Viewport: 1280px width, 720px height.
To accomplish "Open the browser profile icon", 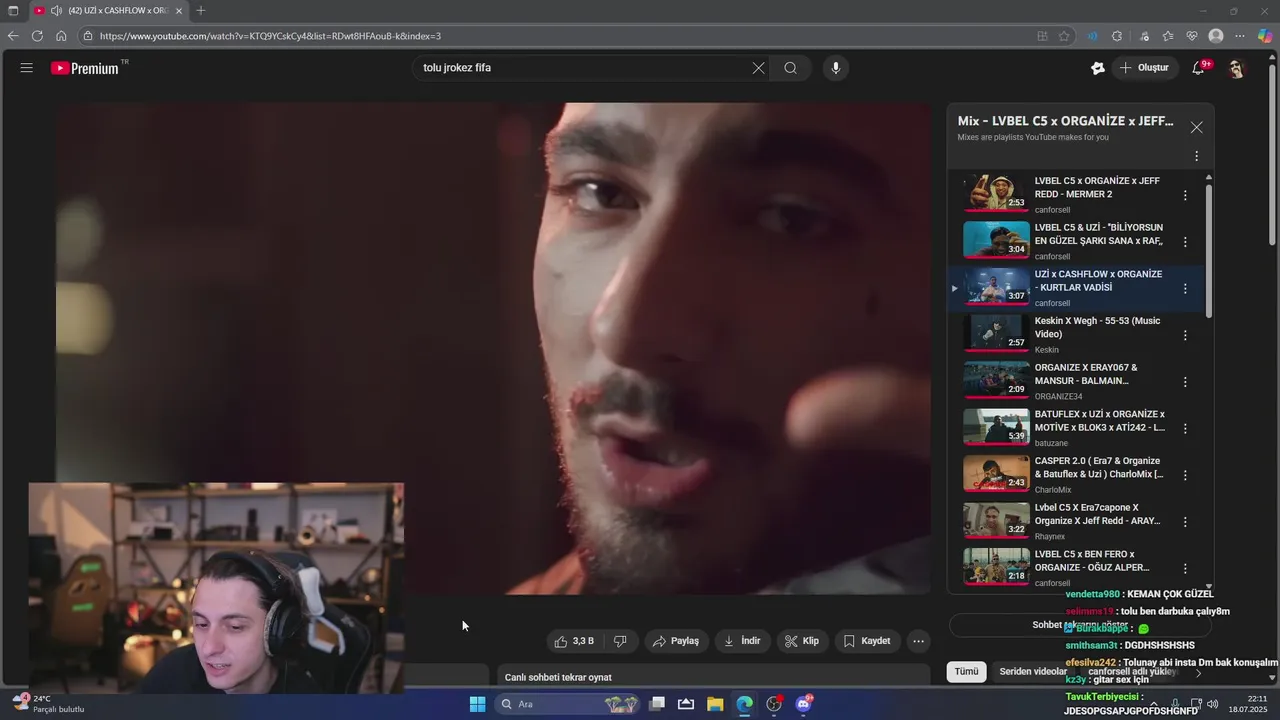I will (x=1216, y=36).
